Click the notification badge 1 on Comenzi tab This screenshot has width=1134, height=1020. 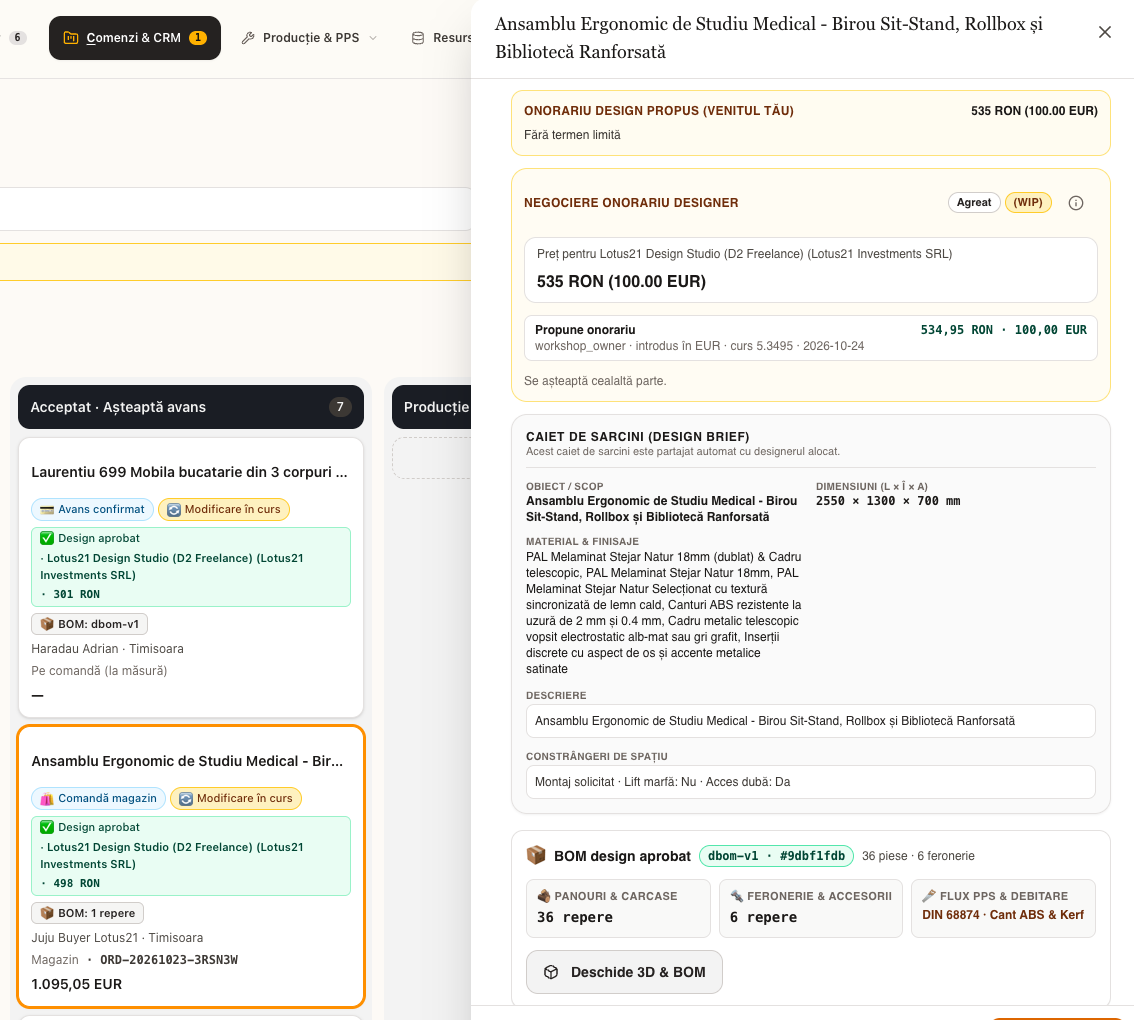click(x=197, y=38)
